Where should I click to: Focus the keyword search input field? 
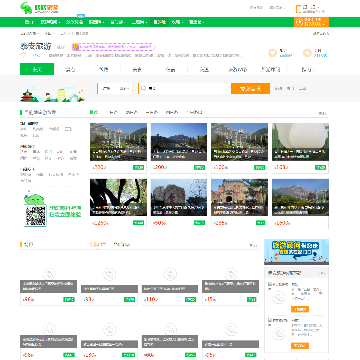[185, 88]
